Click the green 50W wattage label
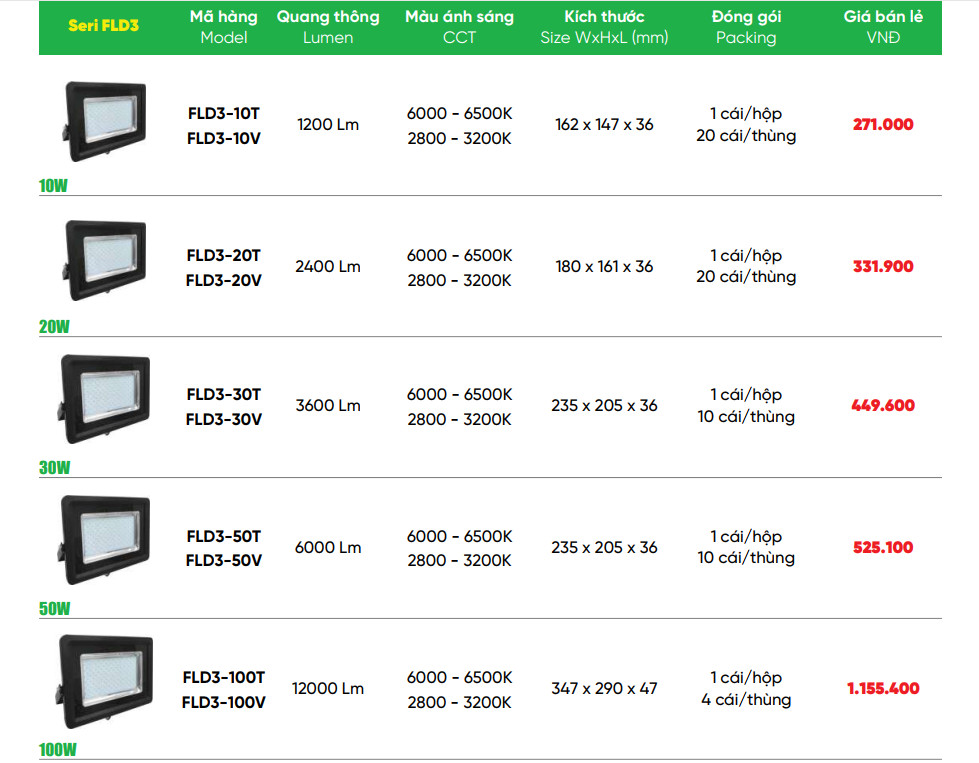The width and height of the screenshot is (979, 763). click(x=55, y=609)
